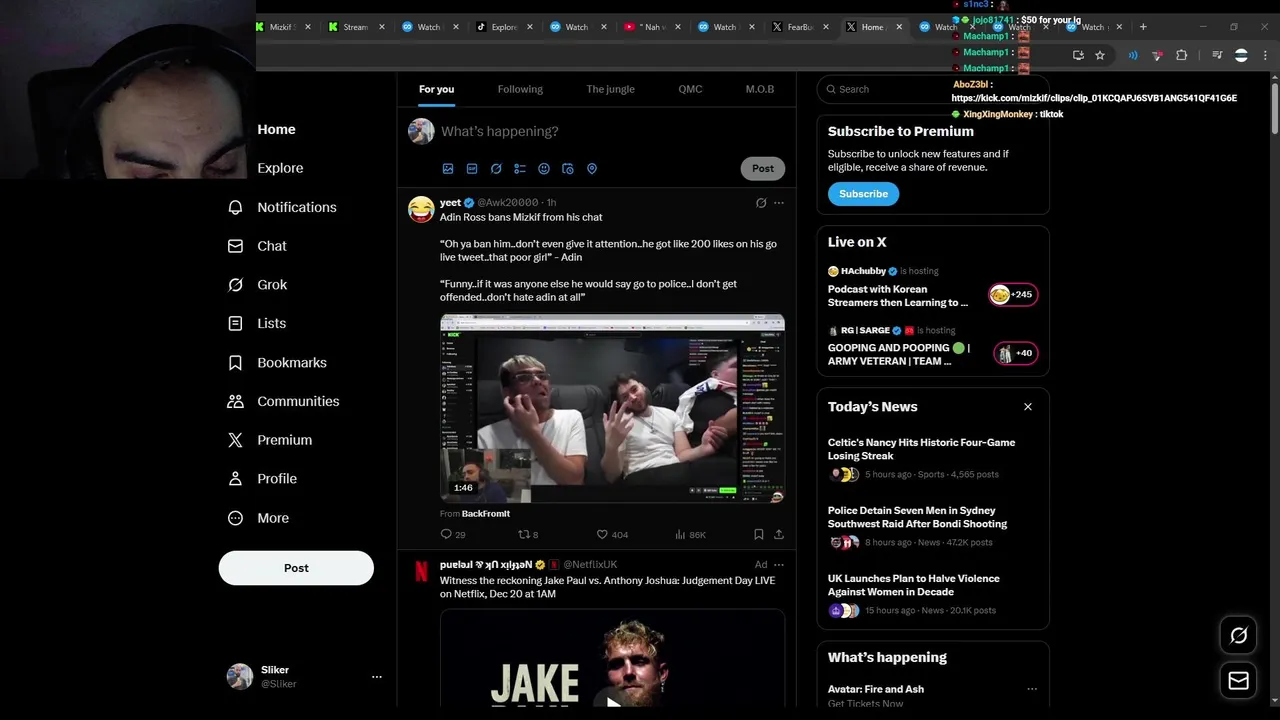View analytics of yeet's post
This screenshot has width=1280, height=720.
coord(690,535)
